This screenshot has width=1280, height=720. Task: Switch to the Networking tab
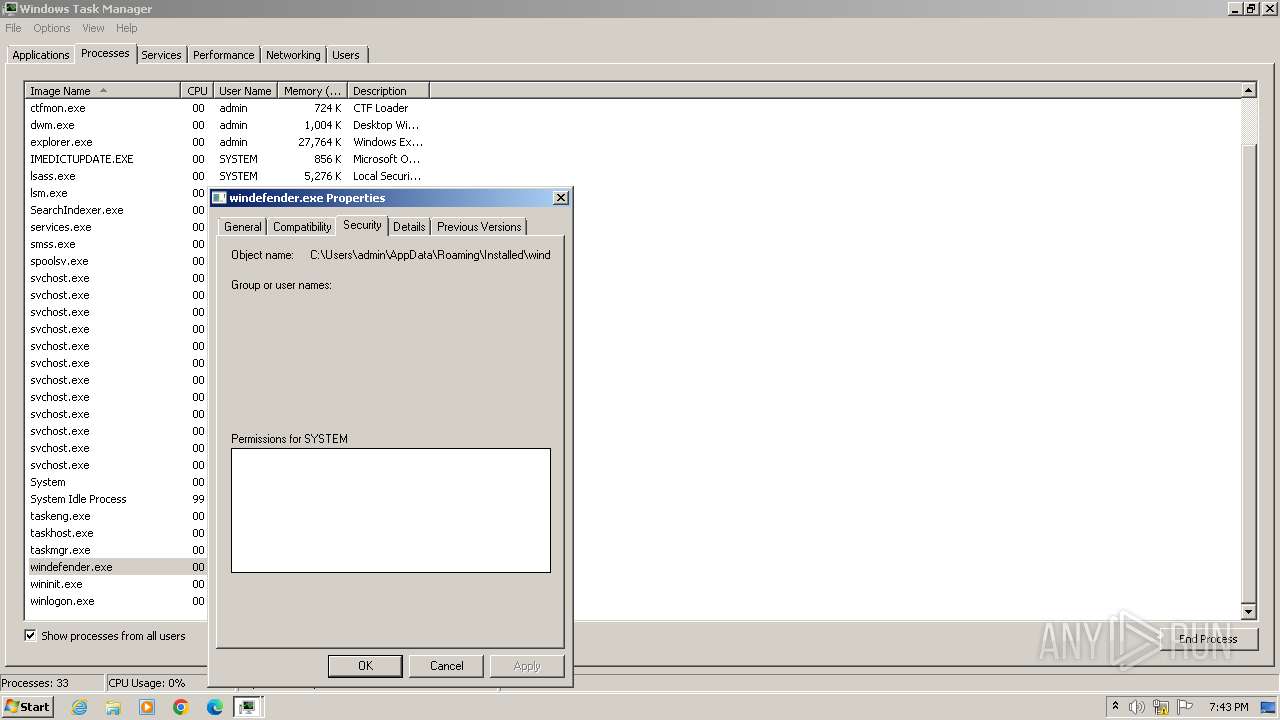pos(293,55)
